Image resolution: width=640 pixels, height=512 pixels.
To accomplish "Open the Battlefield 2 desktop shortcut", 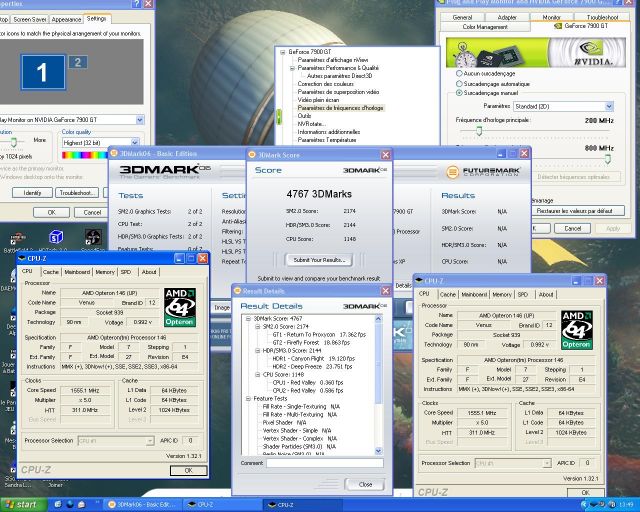I will pos(18,237).
